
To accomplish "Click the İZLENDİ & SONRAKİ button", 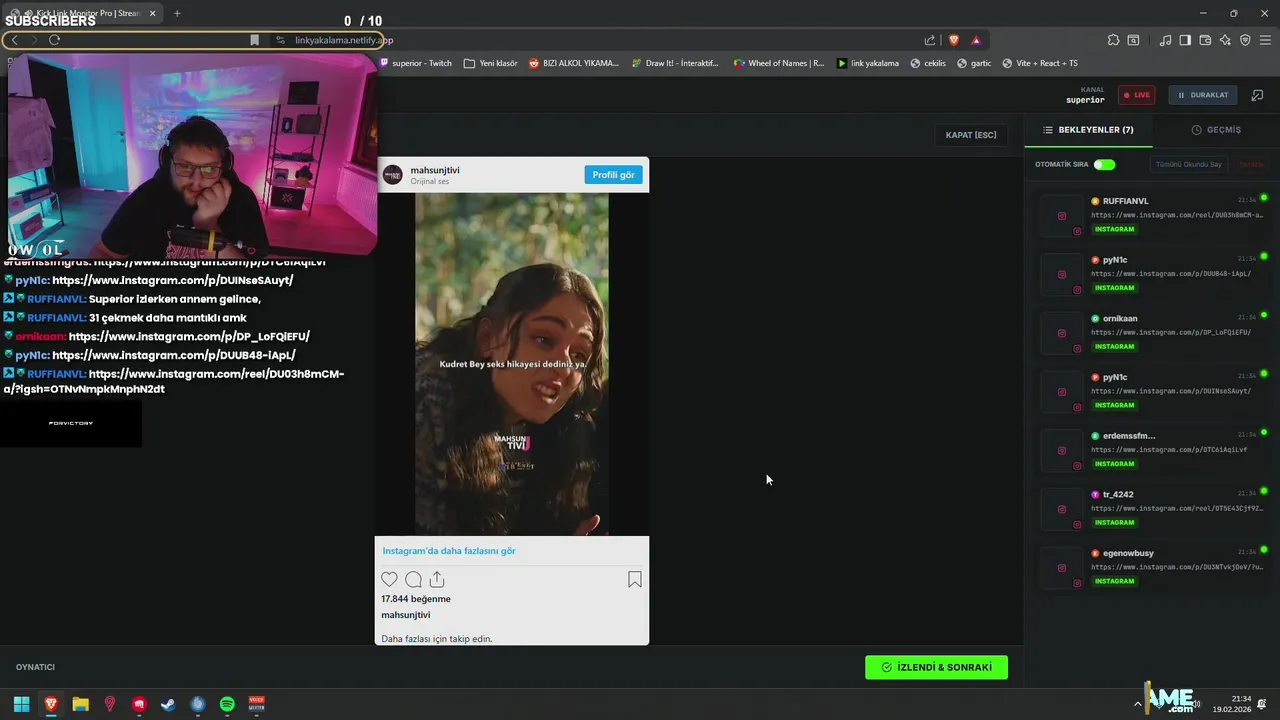I will [x=936, y=667].
